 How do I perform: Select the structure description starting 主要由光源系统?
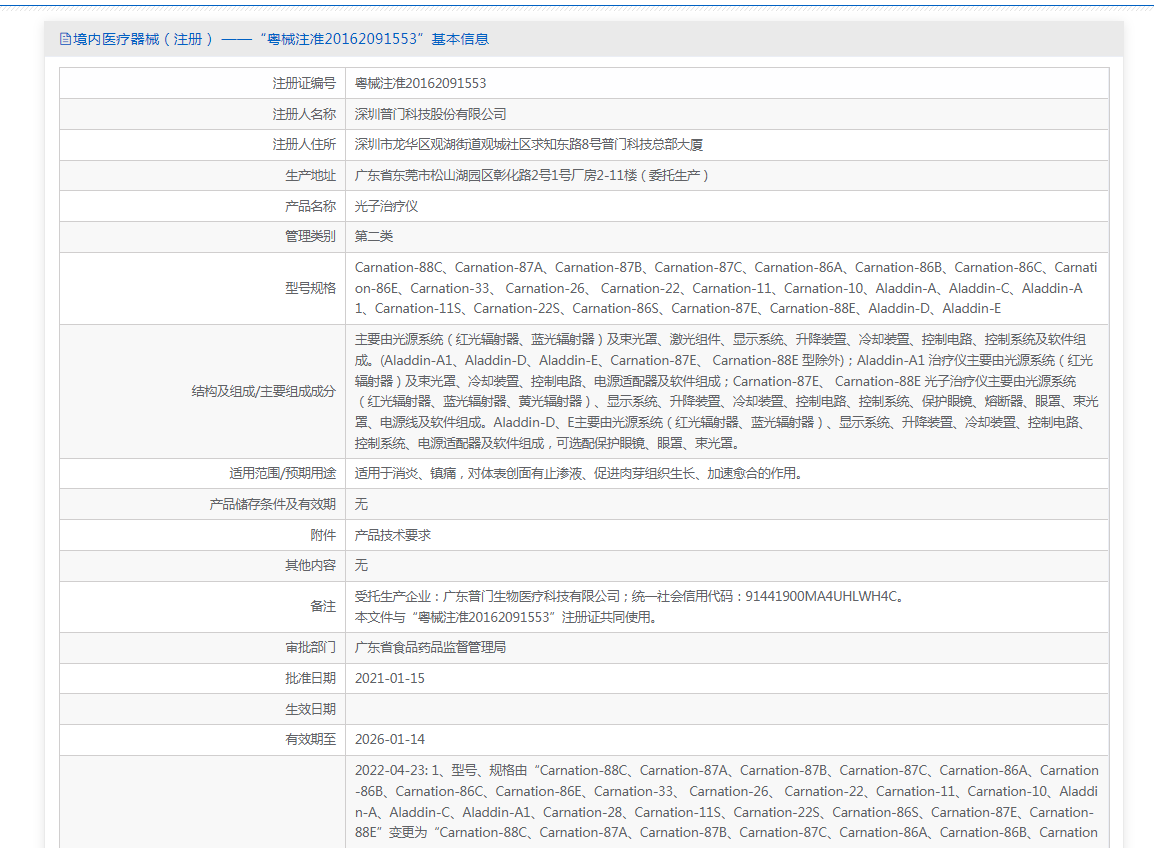[726, 391]
